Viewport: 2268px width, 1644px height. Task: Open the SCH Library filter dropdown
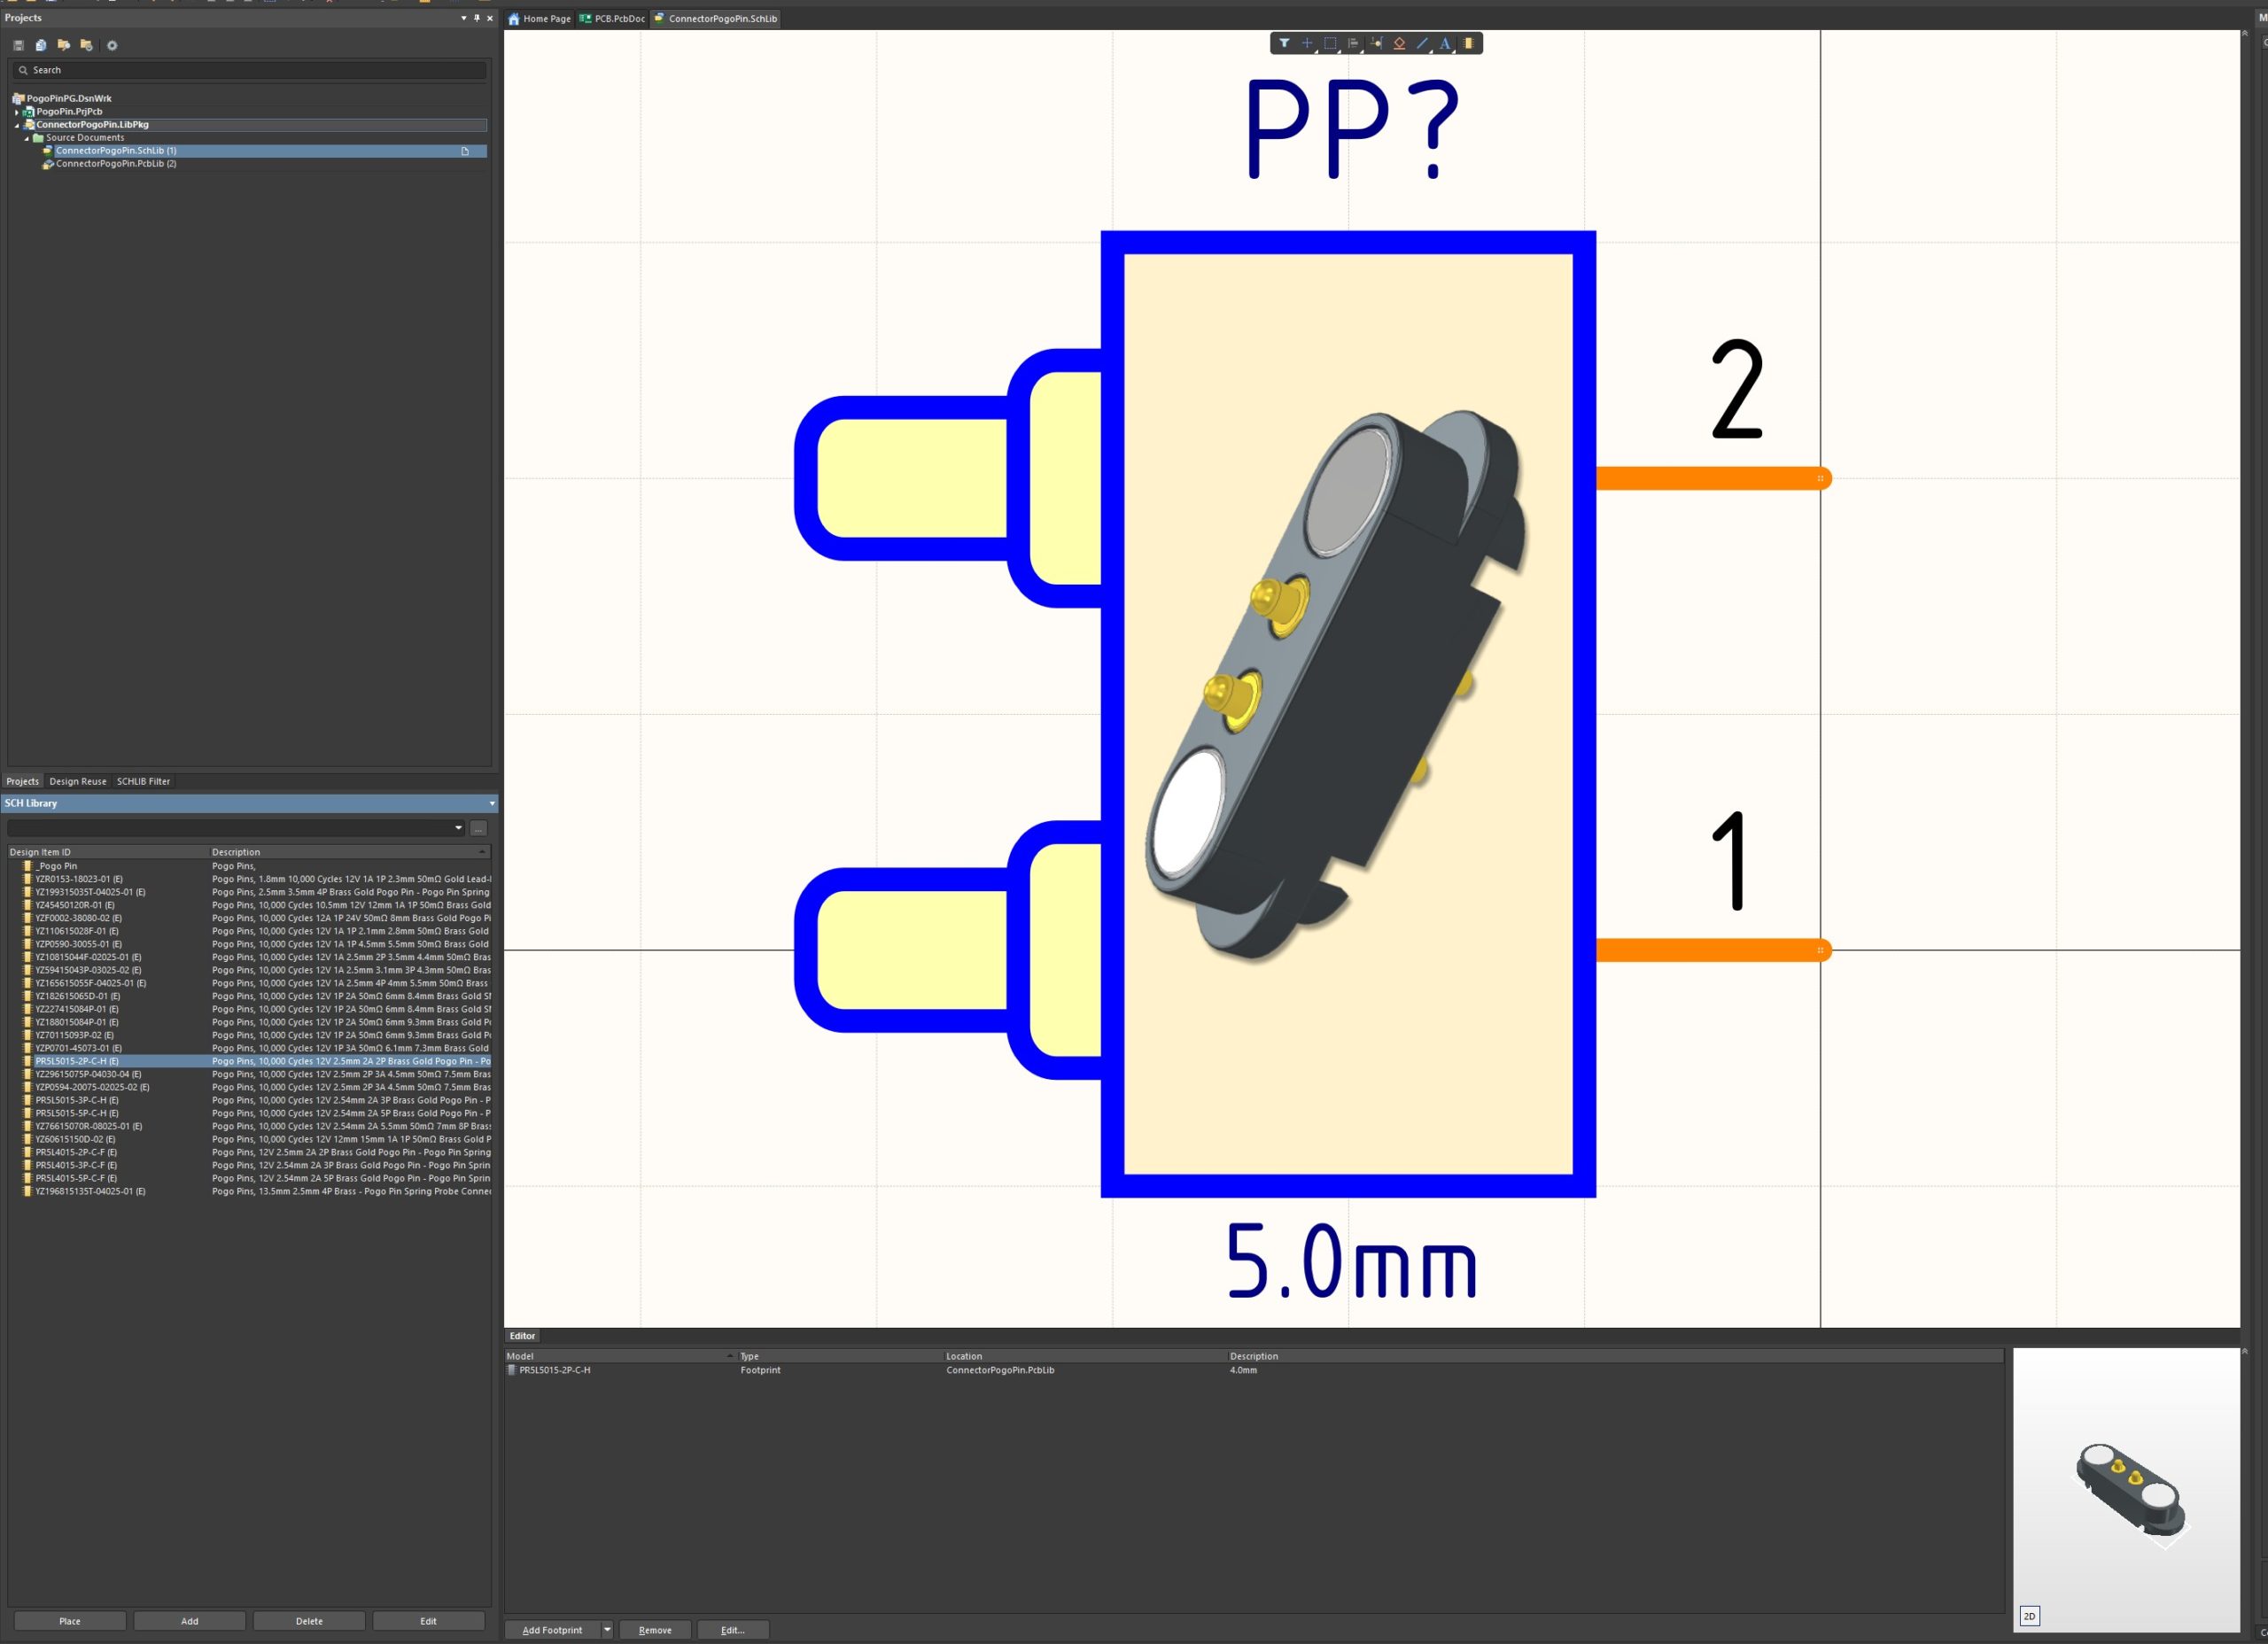(458, 828)
